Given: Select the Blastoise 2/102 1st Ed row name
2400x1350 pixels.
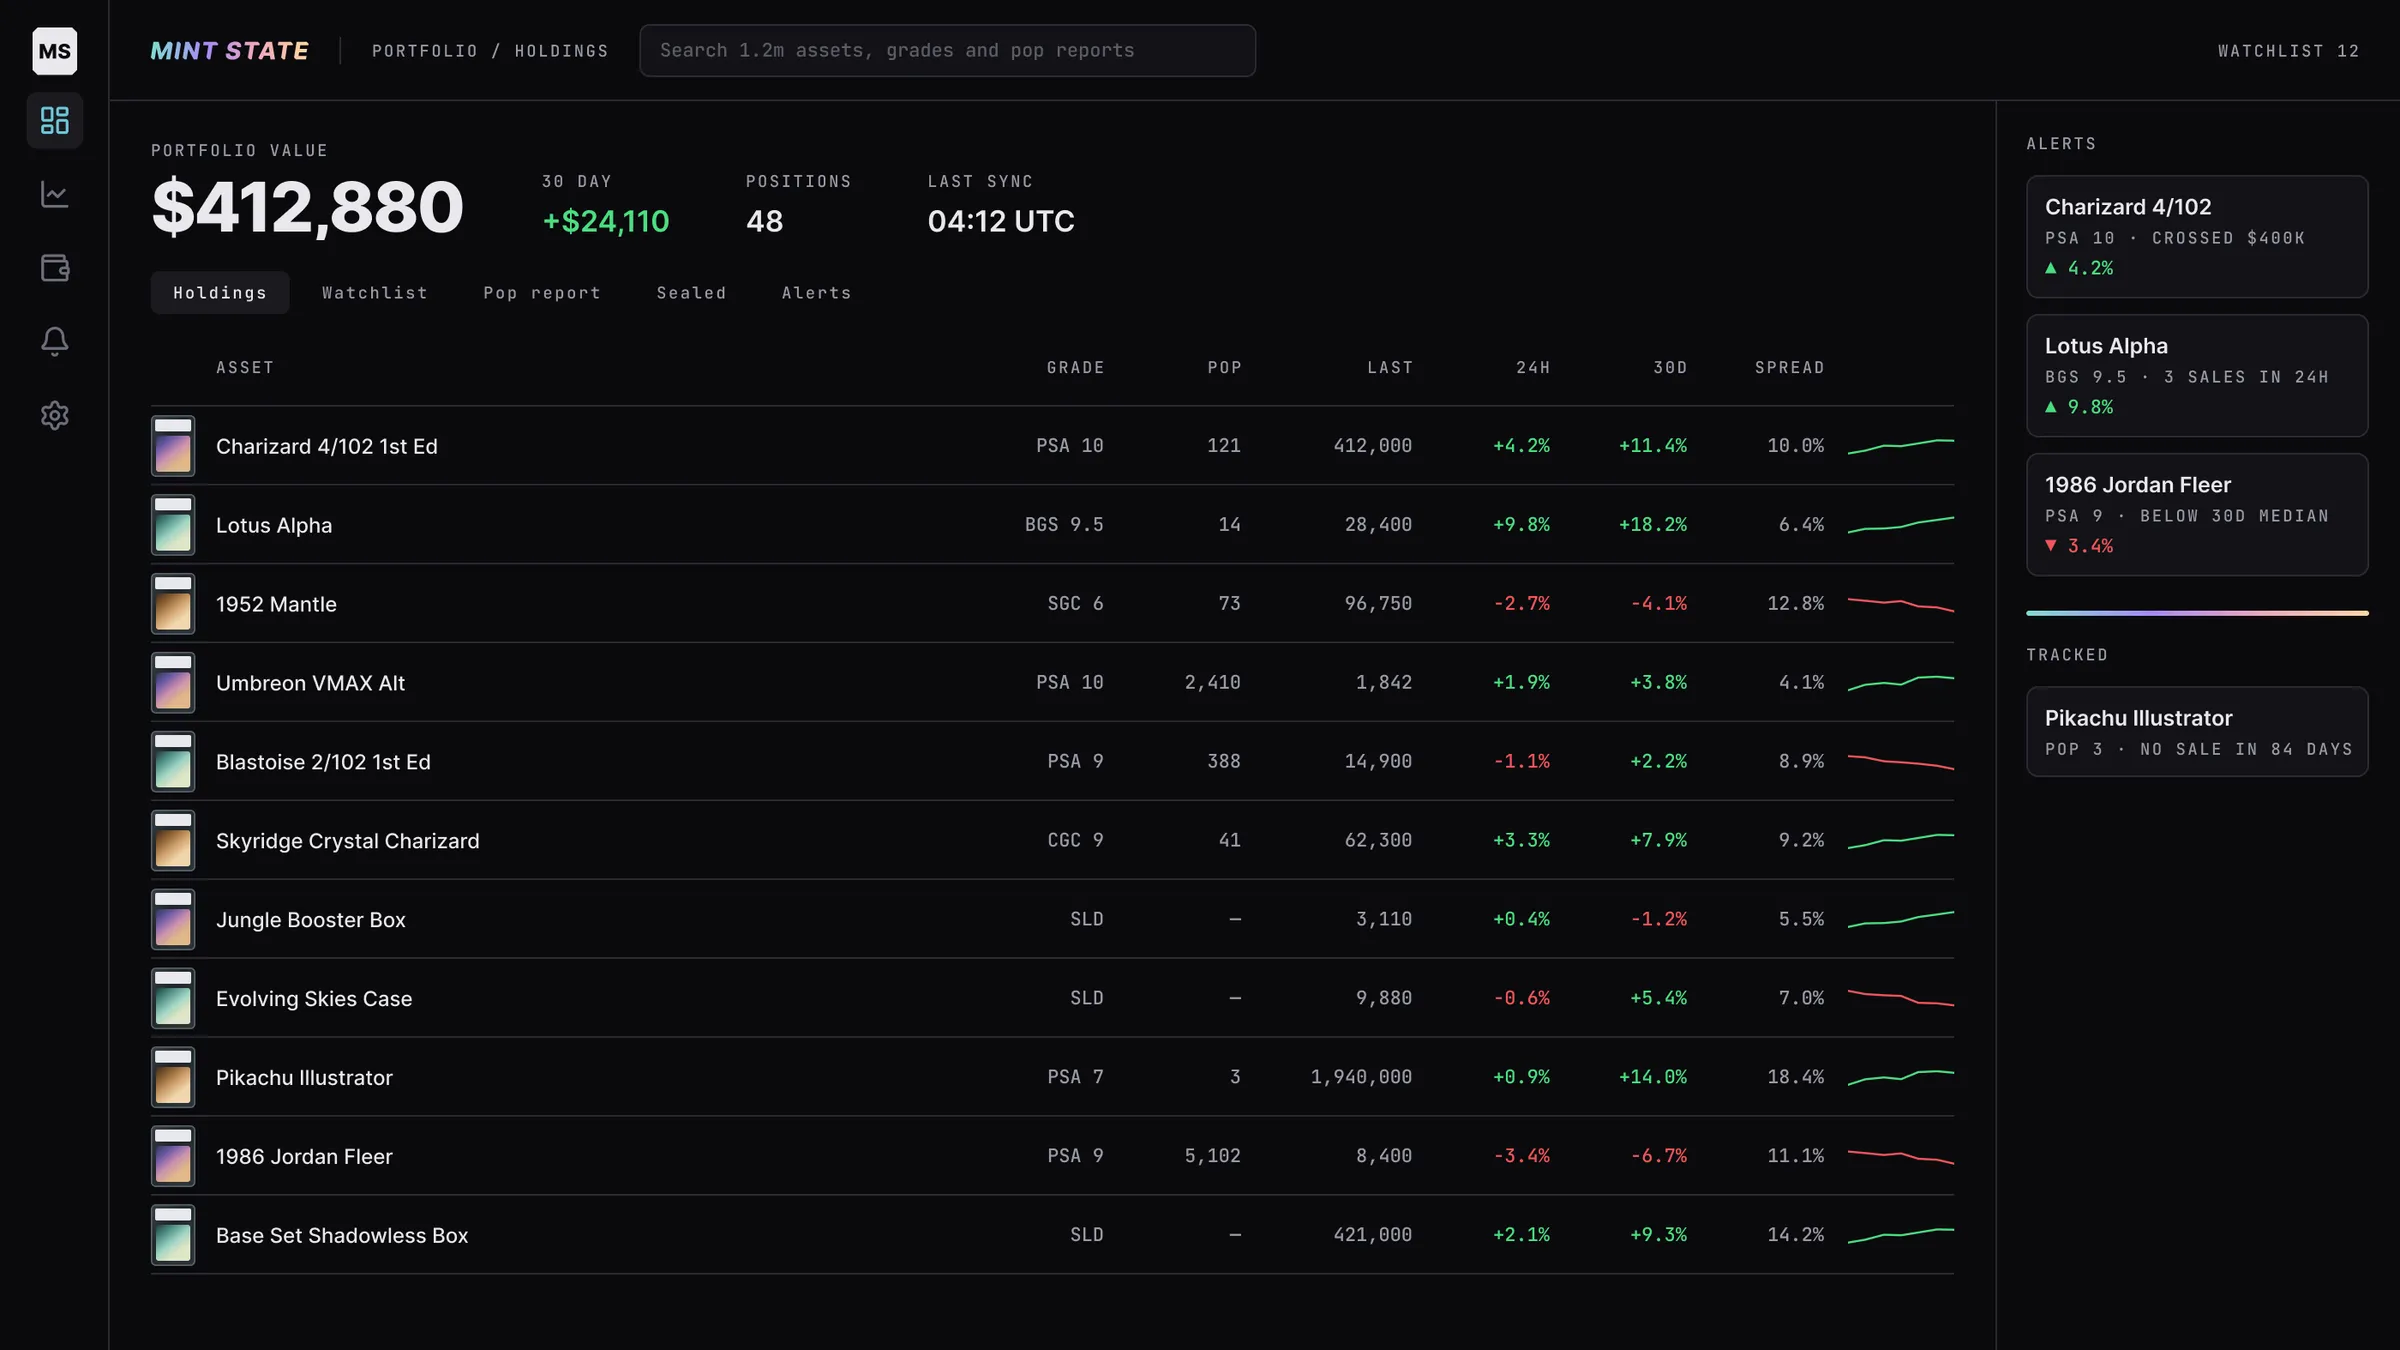Looking at the screenshot, I should pyautogui.click(x=323, y=762).
